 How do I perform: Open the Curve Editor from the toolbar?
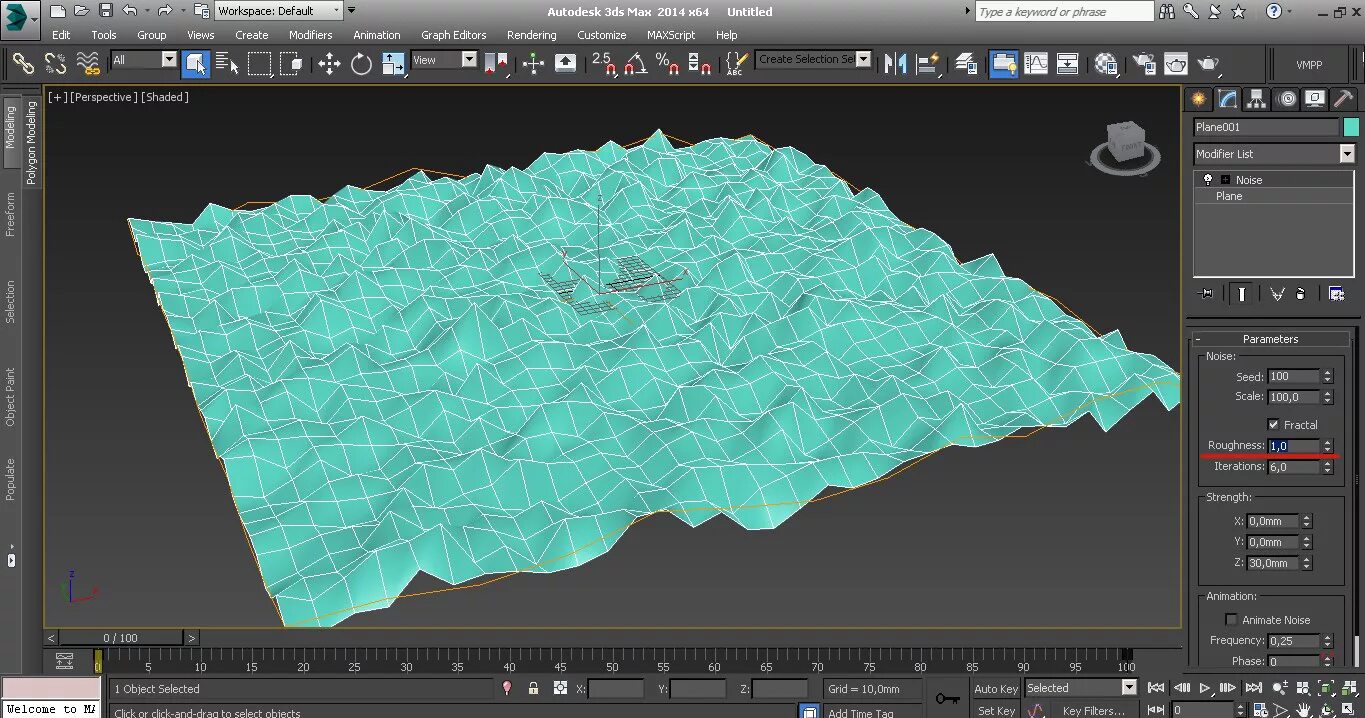[1036, 64]
